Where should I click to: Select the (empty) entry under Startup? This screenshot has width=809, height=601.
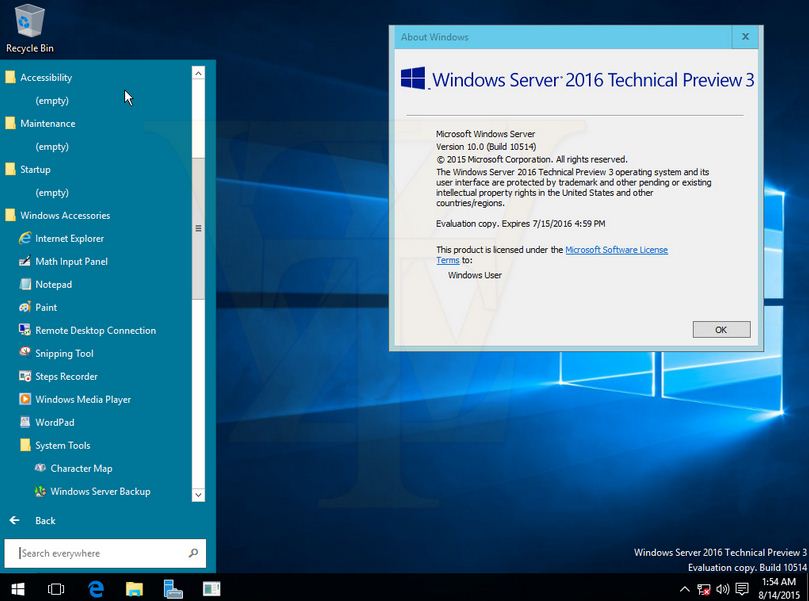click(52, 192)
